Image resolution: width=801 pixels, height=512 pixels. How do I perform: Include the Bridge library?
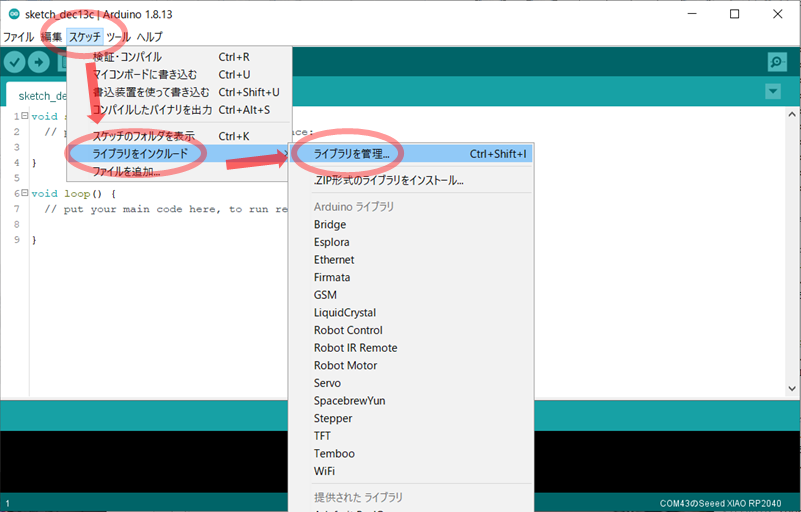[411, 224]
